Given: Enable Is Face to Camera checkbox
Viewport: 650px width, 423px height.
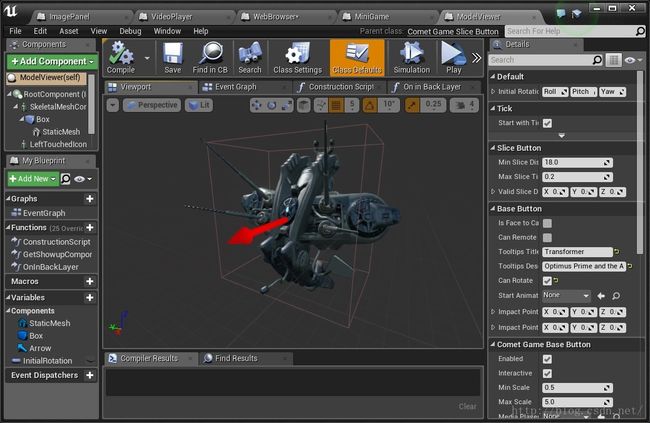Looking at the screenshot, I should [x=547, y=223].
